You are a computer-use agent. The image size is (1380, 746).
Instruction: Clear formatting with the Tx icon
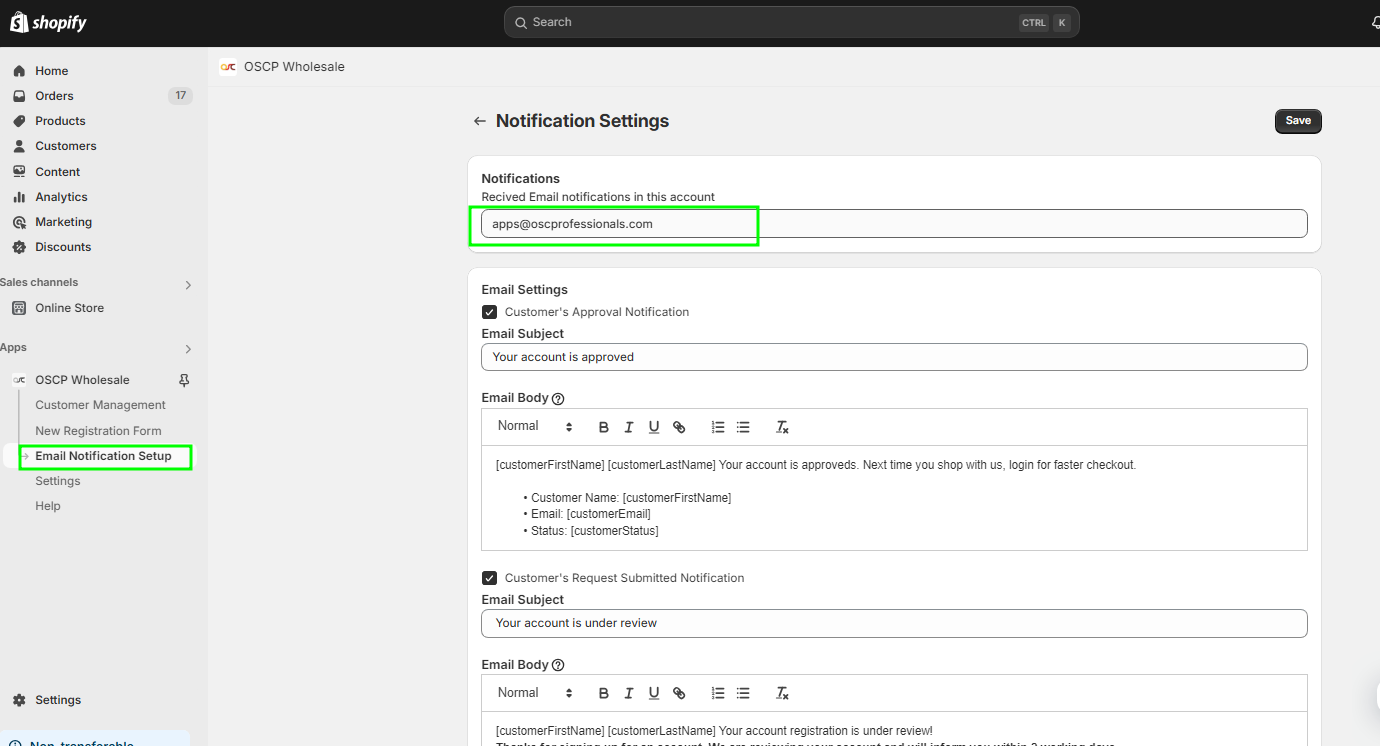pyautogui.click(x=782, y=426)
